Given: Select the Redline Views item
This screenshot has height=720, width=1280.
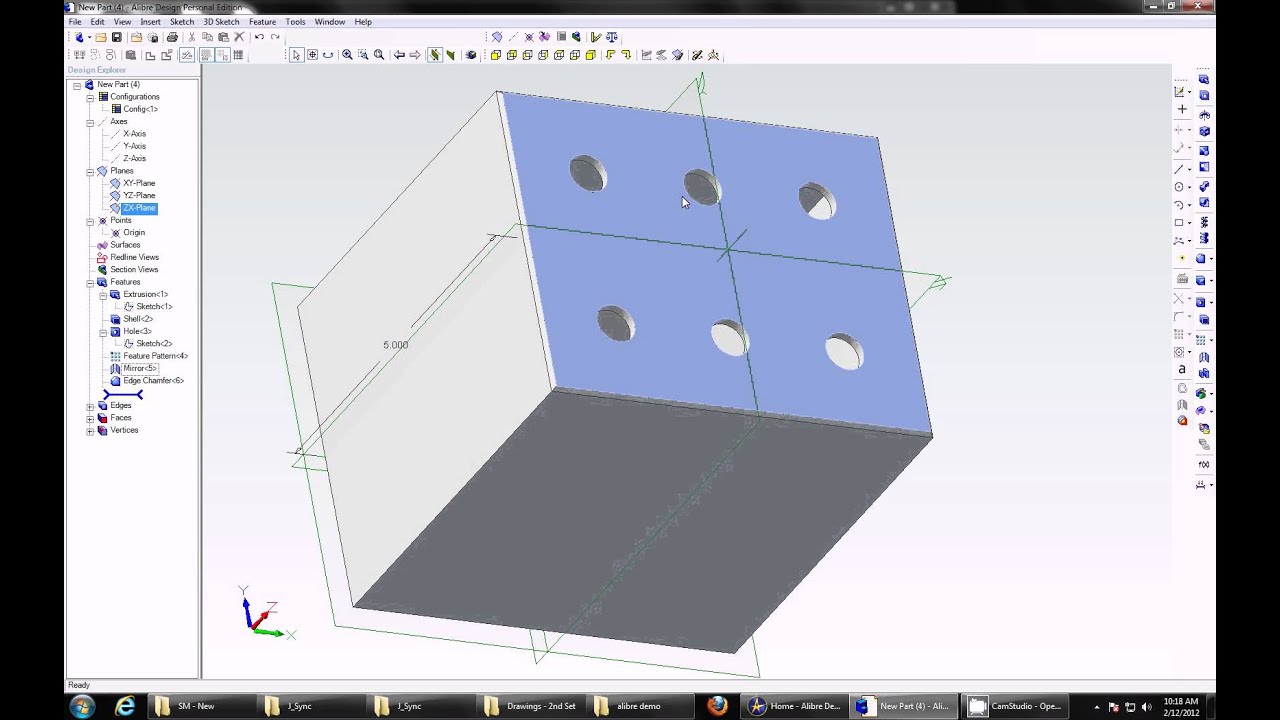Looking at the screenshot, I should pos(134,257).
